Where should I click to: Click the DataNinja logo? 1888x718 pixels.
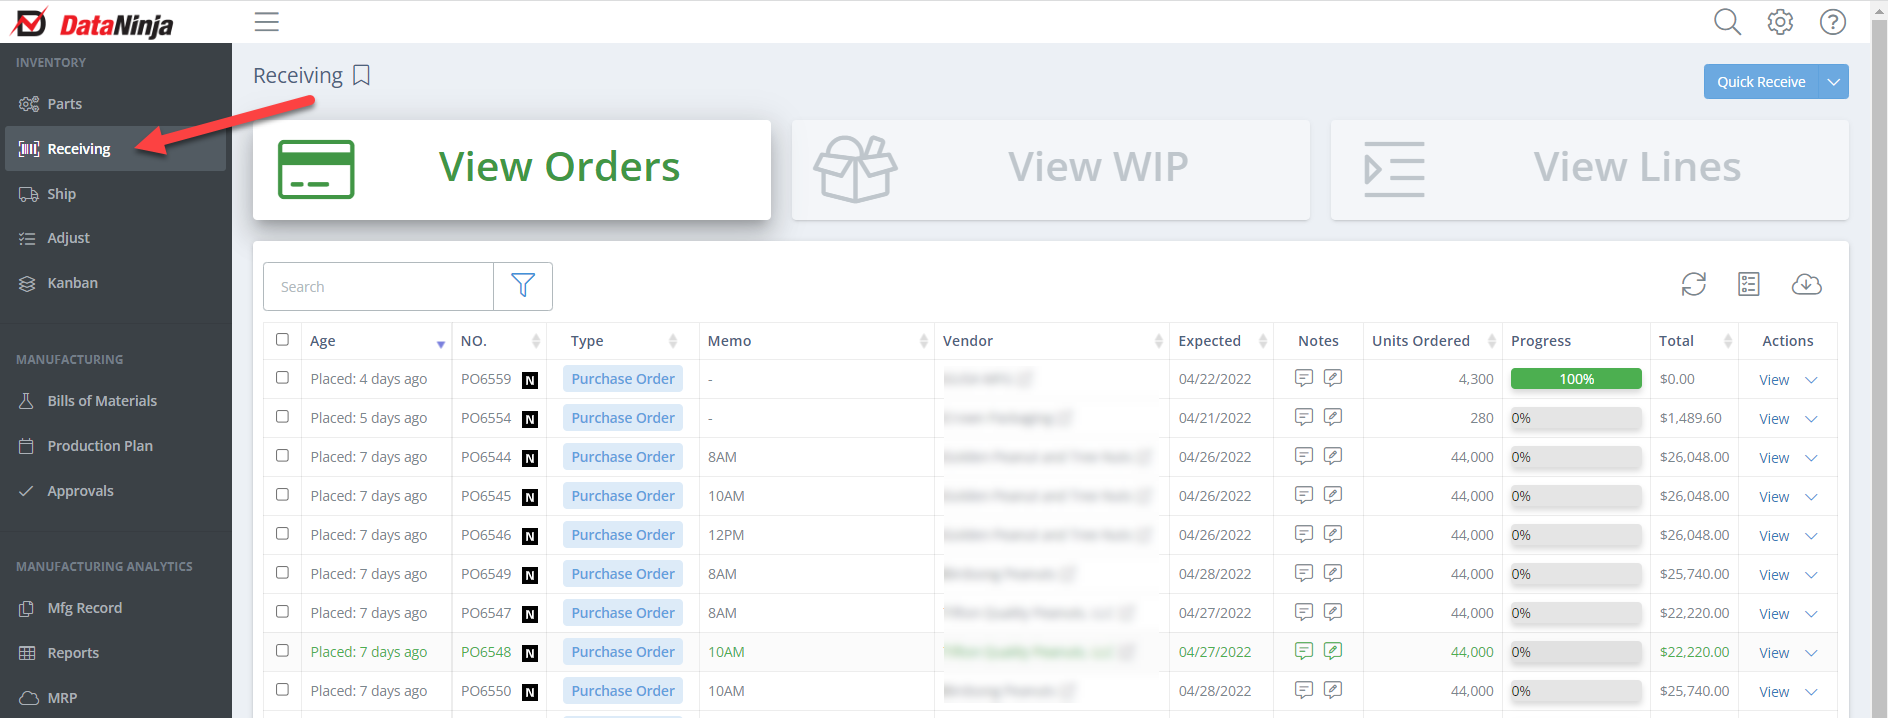[93, 23]
